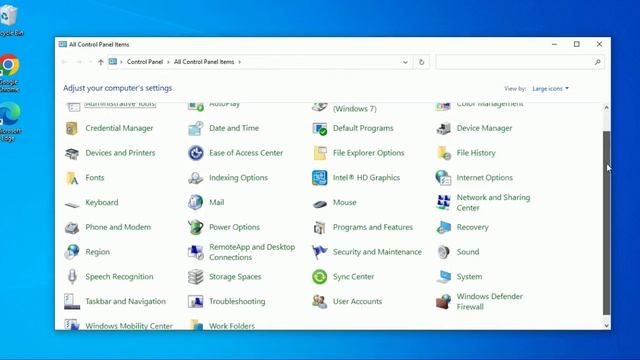Viewport: 640px width, 360px height.
Task: Open File History icon
Action: pos(443,153)
